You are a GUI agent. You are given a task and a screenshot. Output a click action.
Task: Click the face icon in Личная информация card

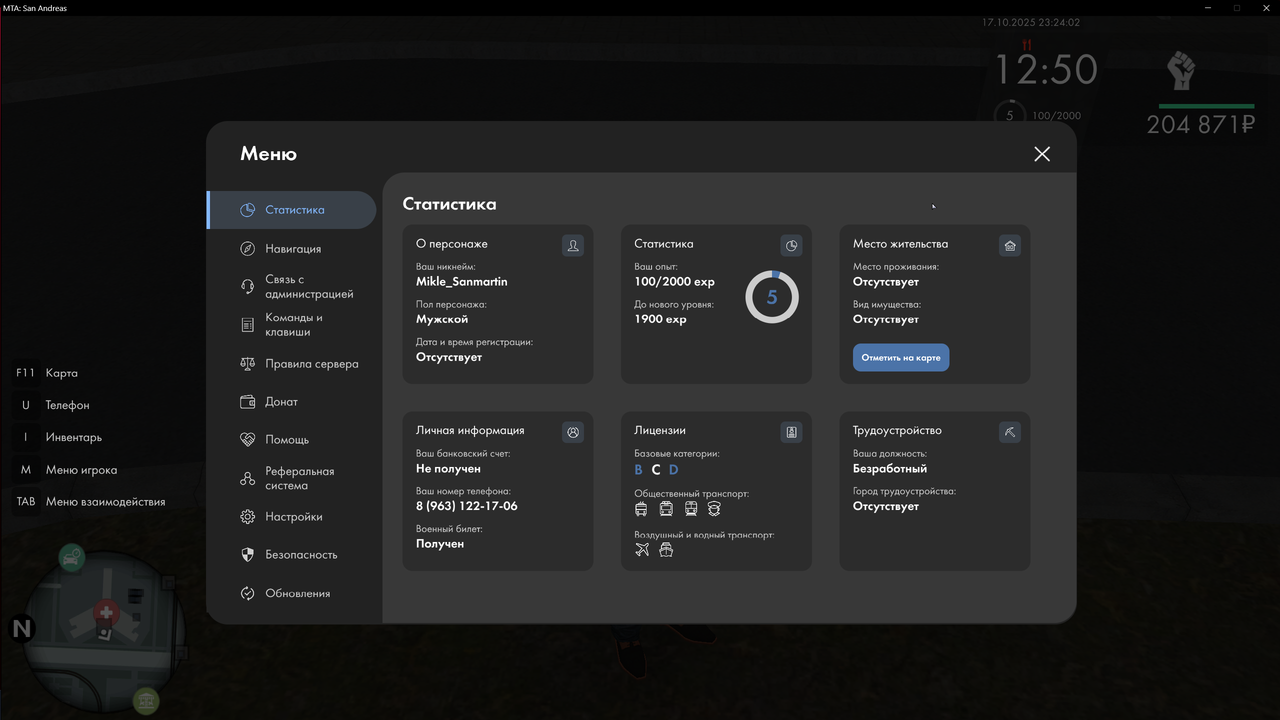(x=573, y=432)
